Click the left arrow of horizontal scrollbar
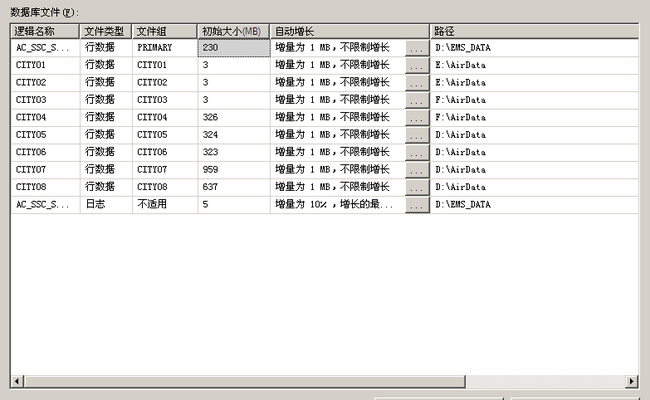Viewport: 650px width, 400px height. click(17, 381)
